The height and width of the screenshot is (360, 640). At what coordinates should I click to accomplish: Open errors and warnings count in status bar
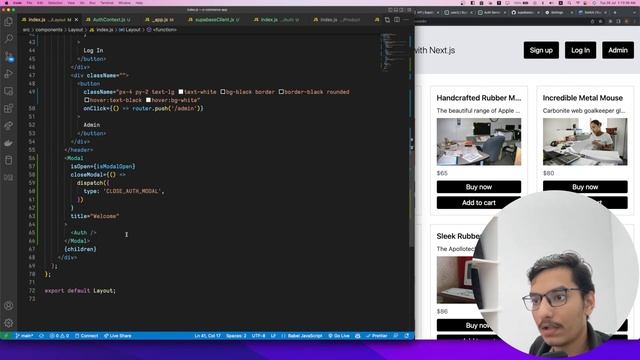tap(59, 336)
